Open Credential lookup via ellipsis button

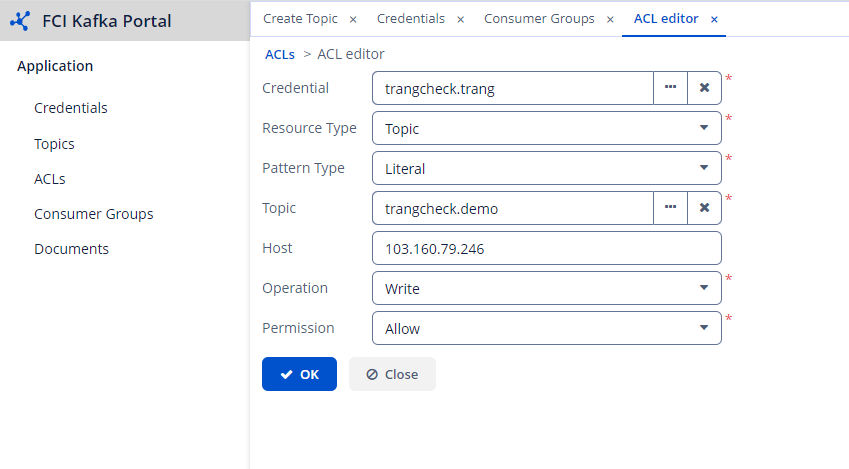click(x=670, y=88)
